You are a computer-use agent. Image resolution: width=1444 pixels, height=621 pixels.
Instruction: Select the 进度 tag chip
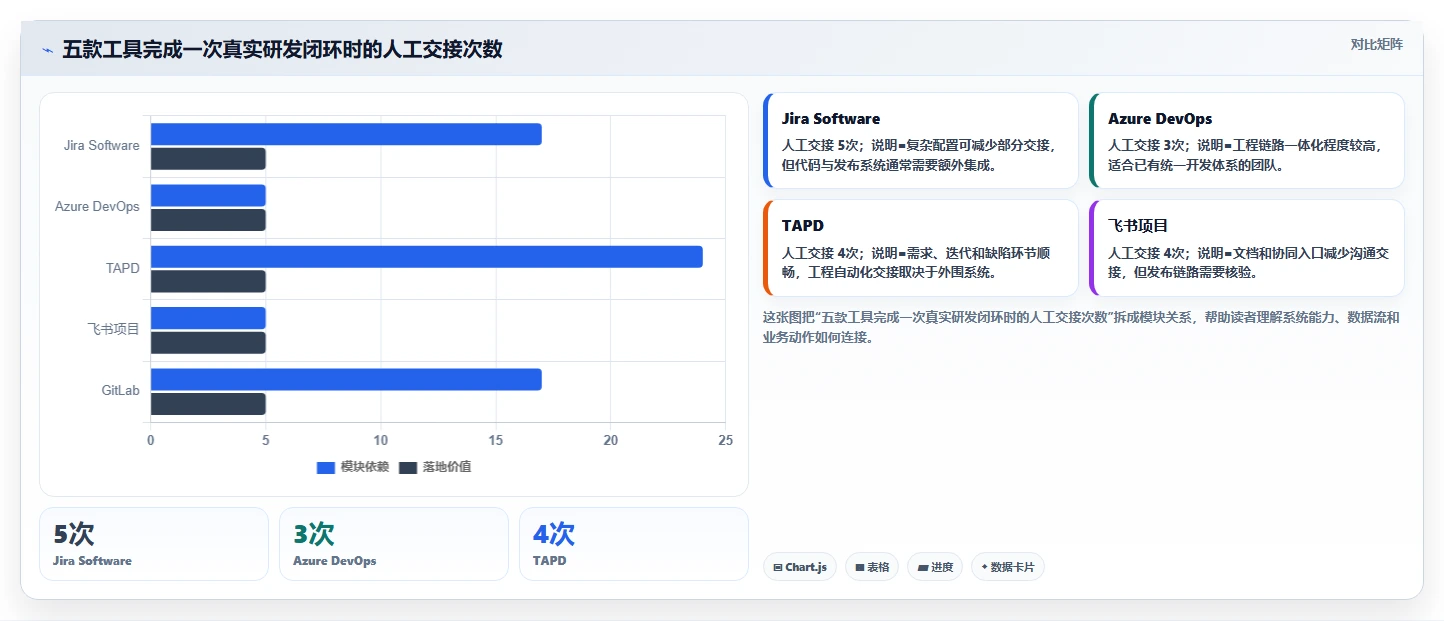point(935,567)
